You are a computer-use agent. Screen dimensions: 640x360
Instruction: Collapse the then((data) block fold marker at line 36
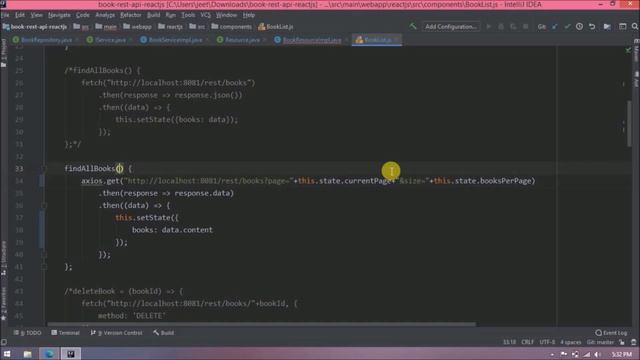tap(44, 205)
